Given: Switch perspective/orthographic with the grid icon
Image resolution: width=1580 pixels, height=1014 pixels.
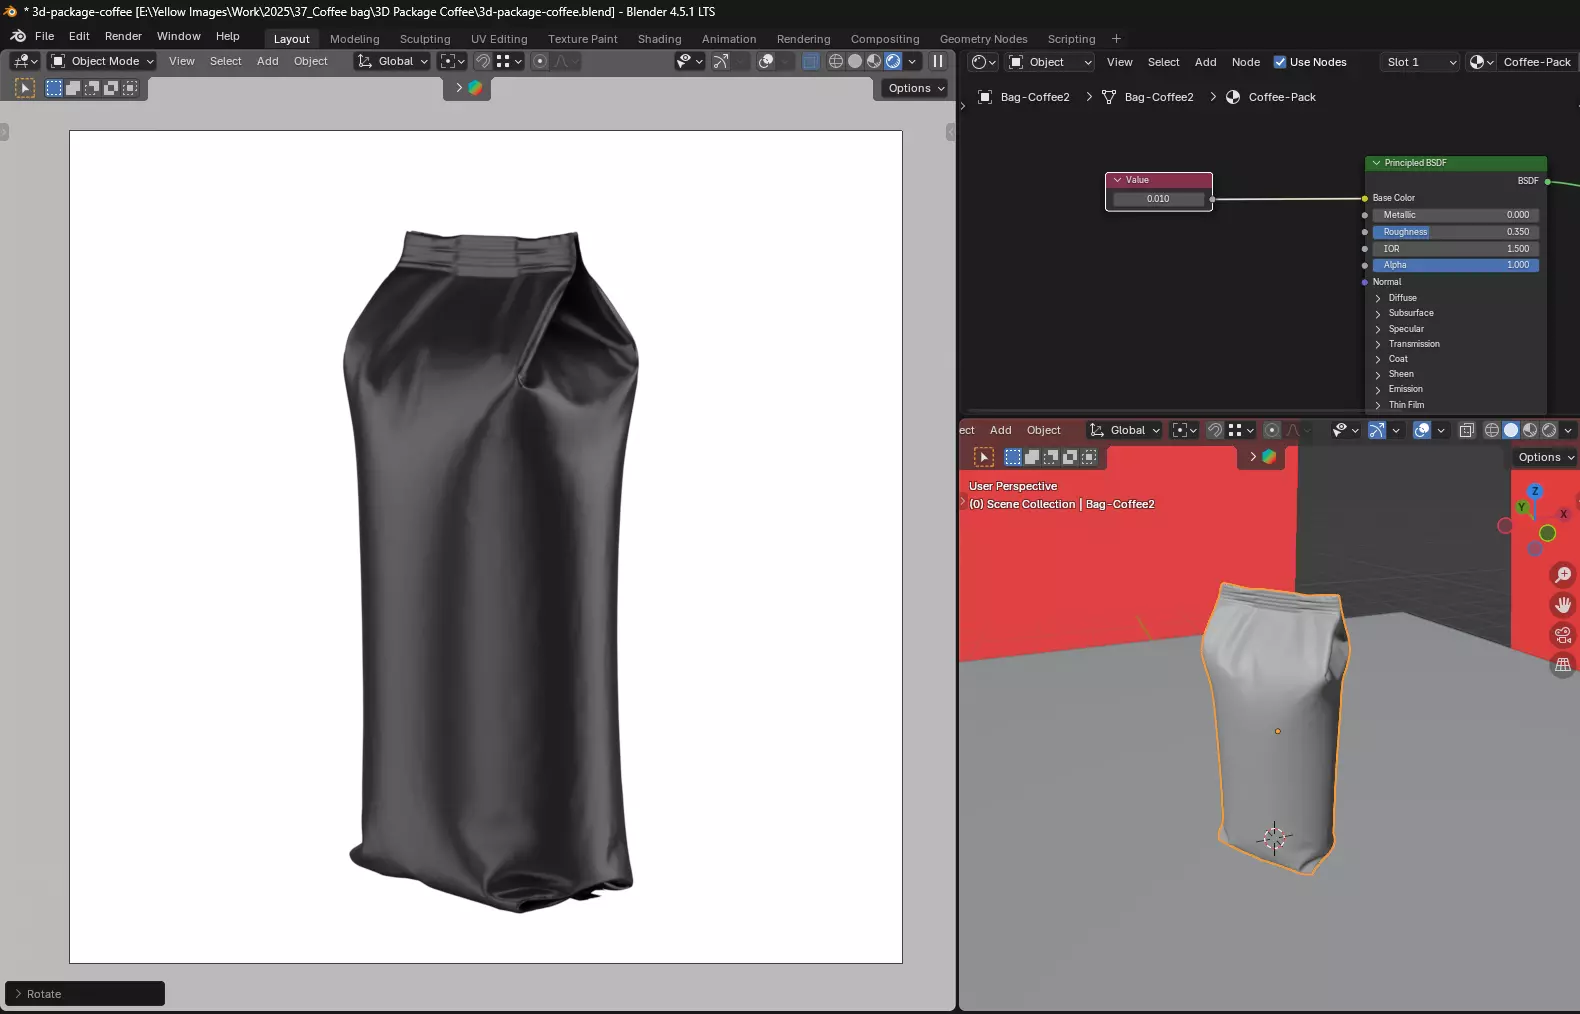Looking at the screenshot, I should coord(1563,665).
